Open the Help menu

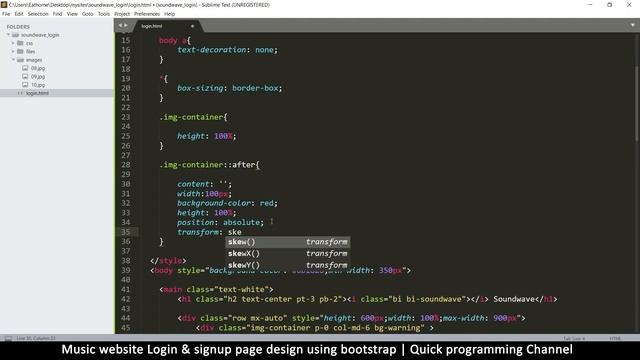(169, 14)
